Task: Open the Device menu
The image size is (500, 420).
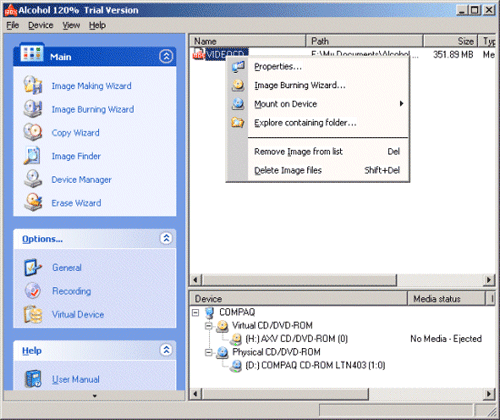Action: click(41, 25)
